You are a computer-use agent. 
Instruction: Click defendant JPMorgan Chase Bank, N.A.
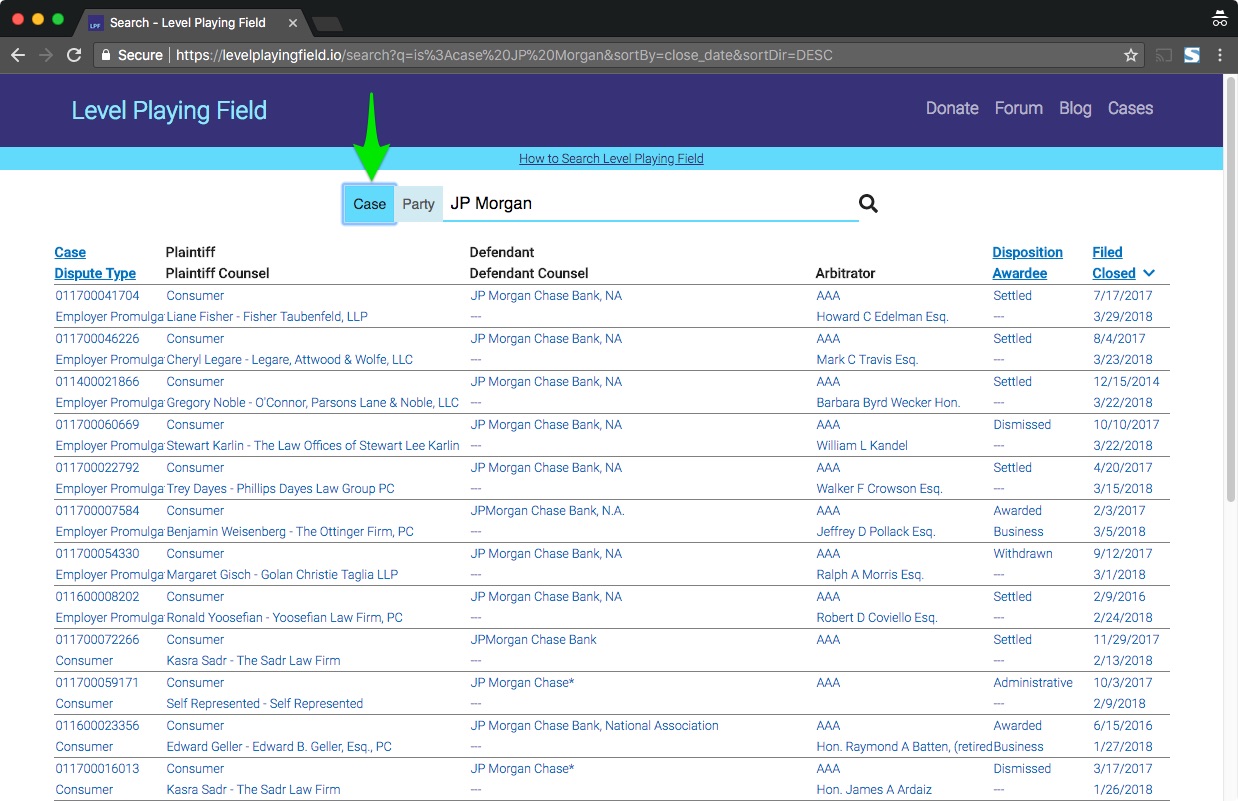548,511
